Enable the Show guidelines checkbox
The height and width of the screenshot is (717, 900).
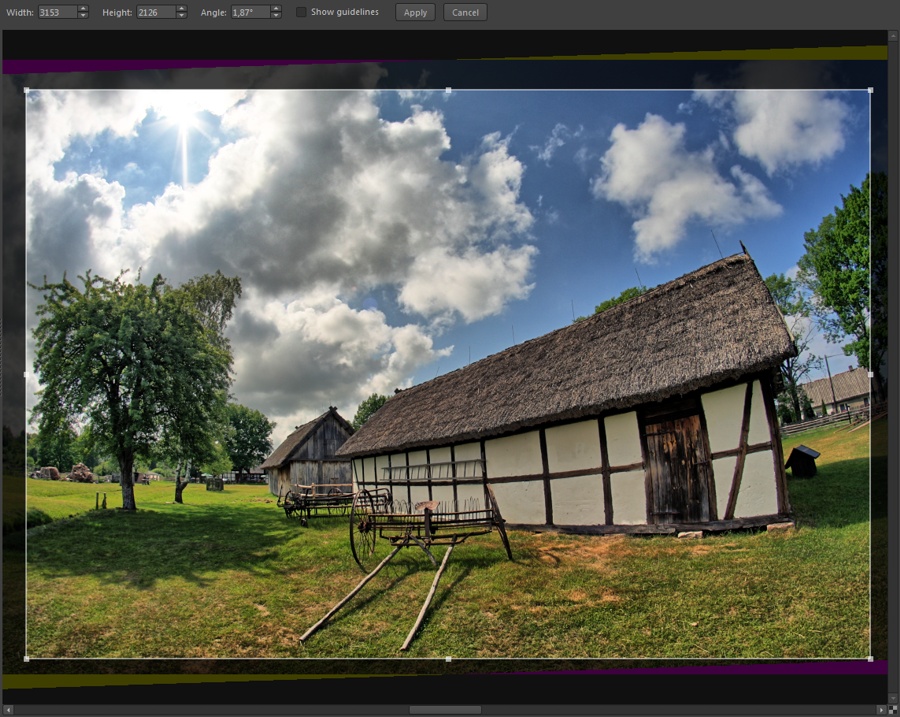[301, 12]
